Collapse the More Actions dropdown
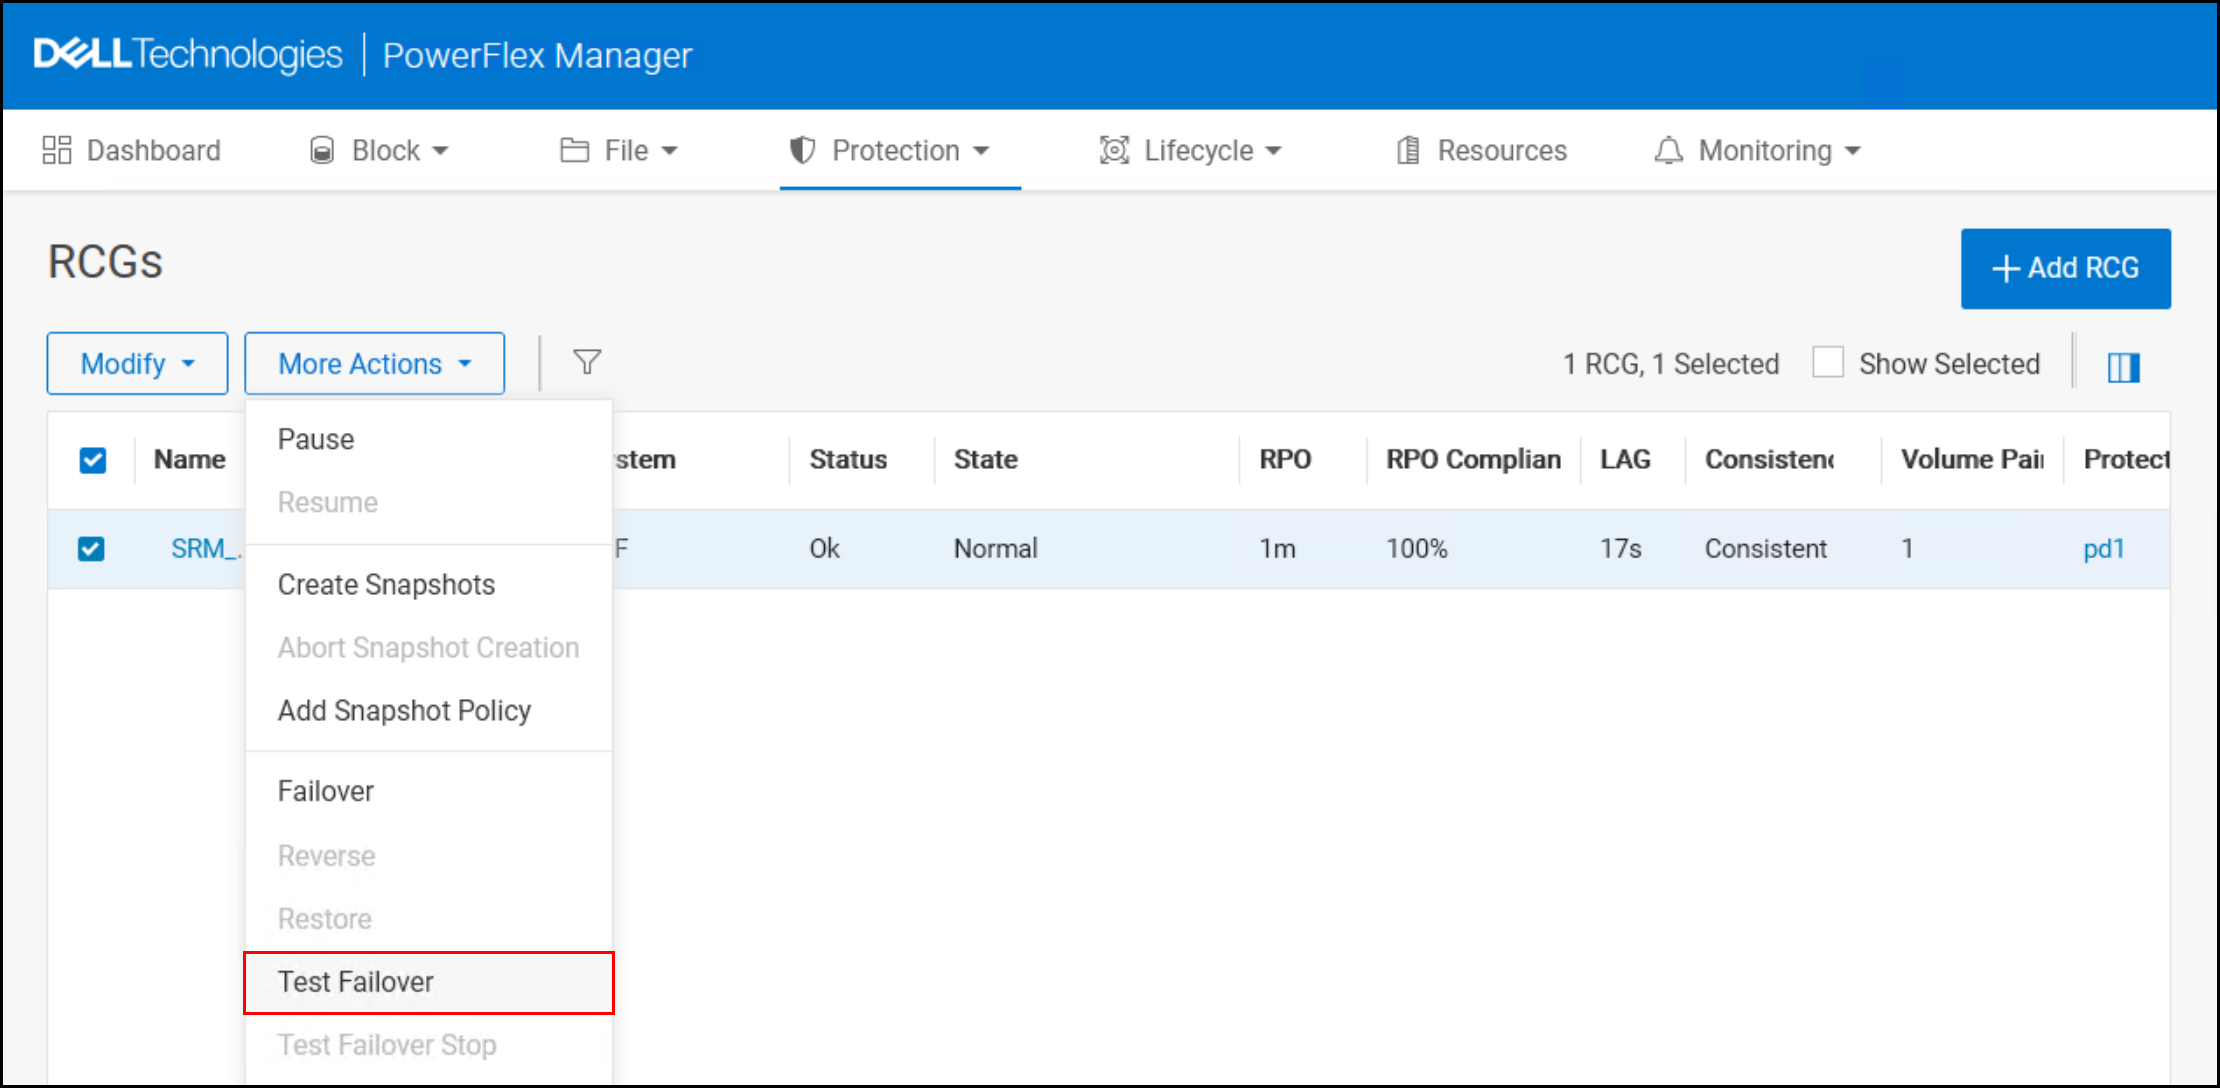2220x1088 pixels. pos(375,363)
